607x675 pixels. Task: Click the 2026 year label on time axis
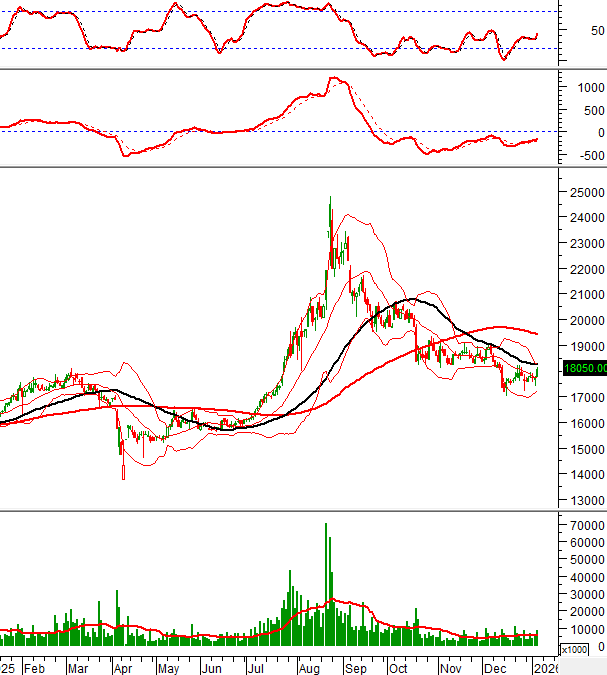tap(546, 667)
